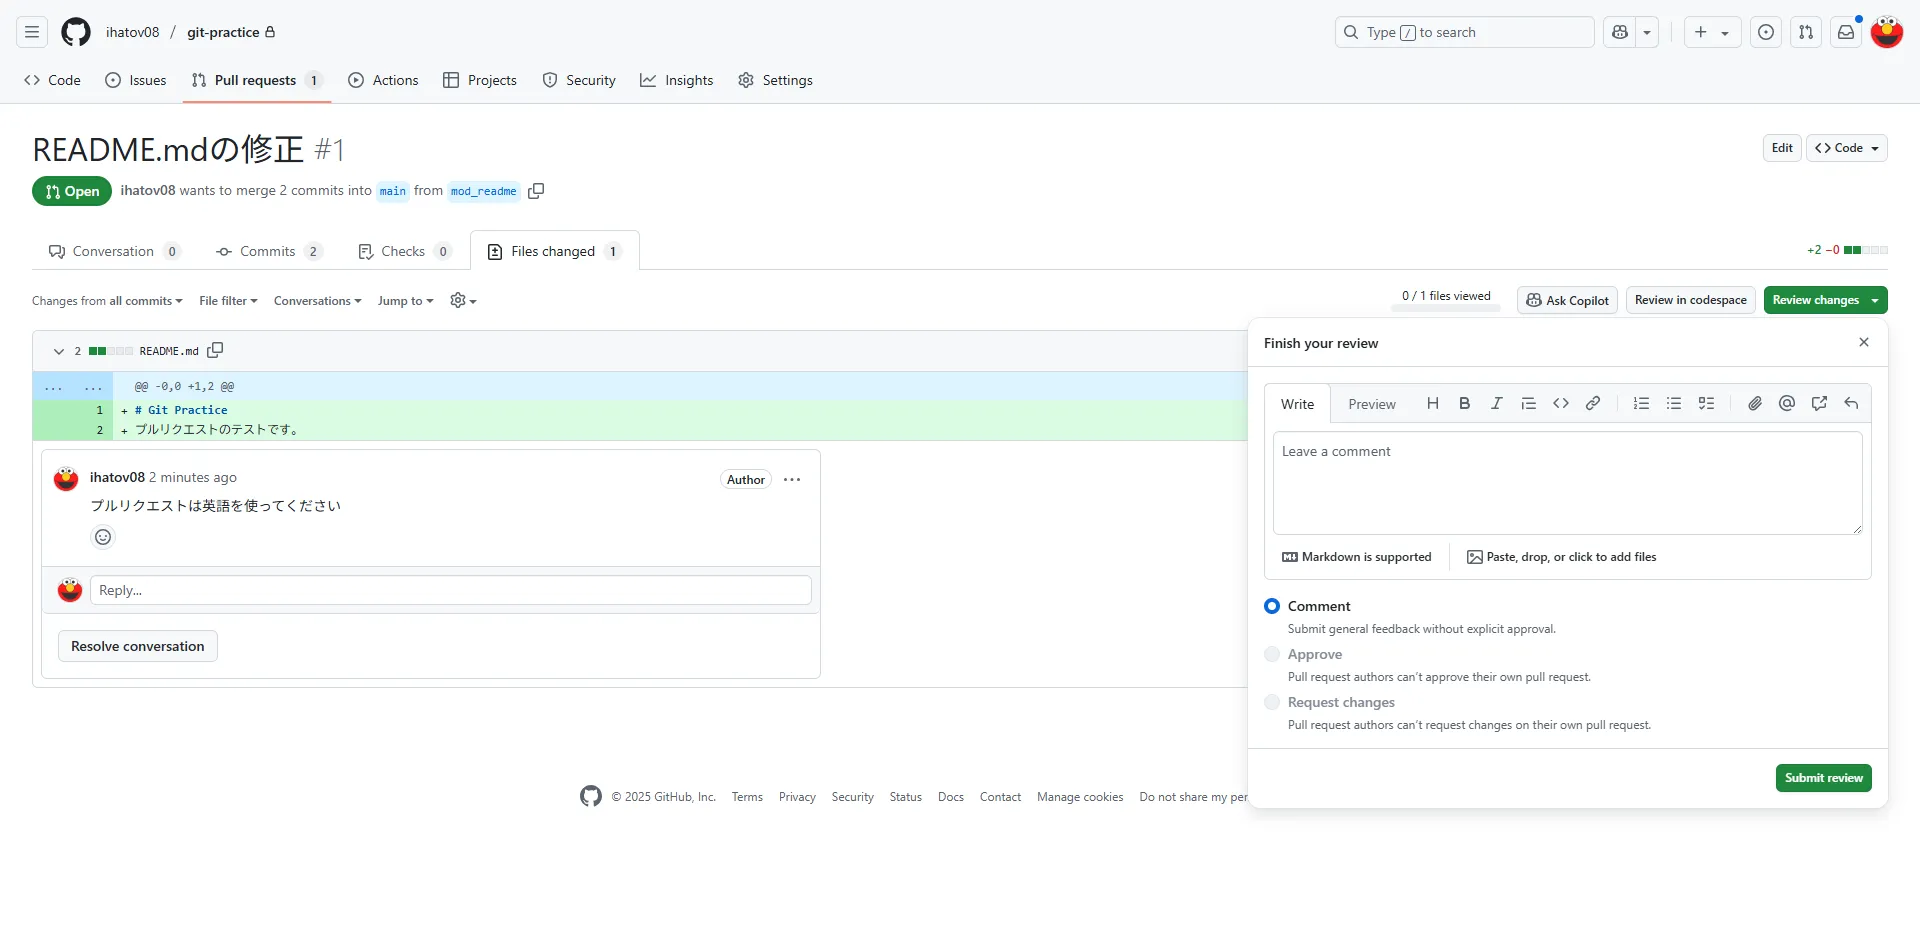Insert quote in review comment
Image resolution: width=1920 pixels, height=945 pixels.
click(1529, 403)
